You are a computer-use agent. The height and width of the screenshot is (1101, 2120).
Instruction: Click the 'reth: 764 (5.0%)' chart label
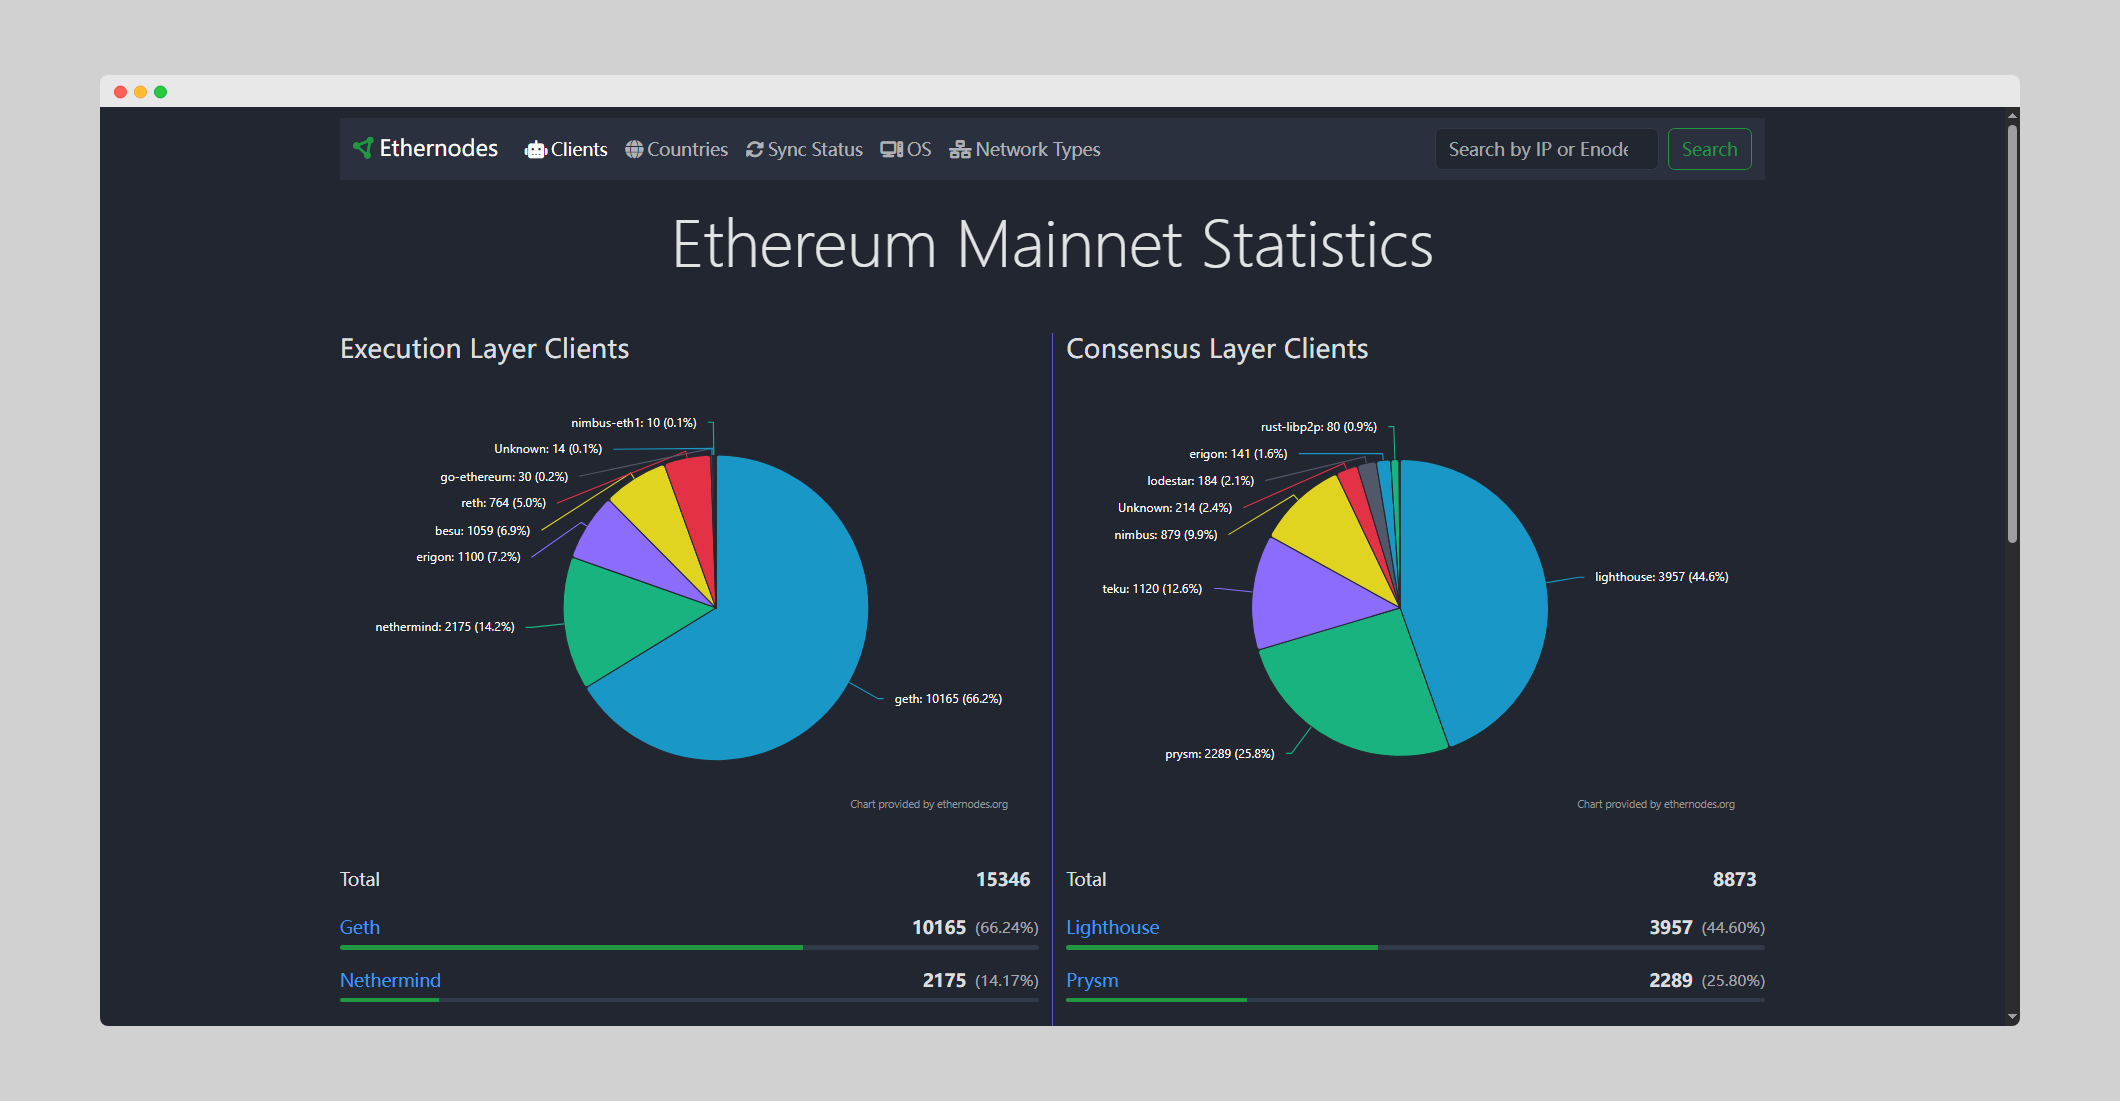pyautogui.click(x=503, y=503)
